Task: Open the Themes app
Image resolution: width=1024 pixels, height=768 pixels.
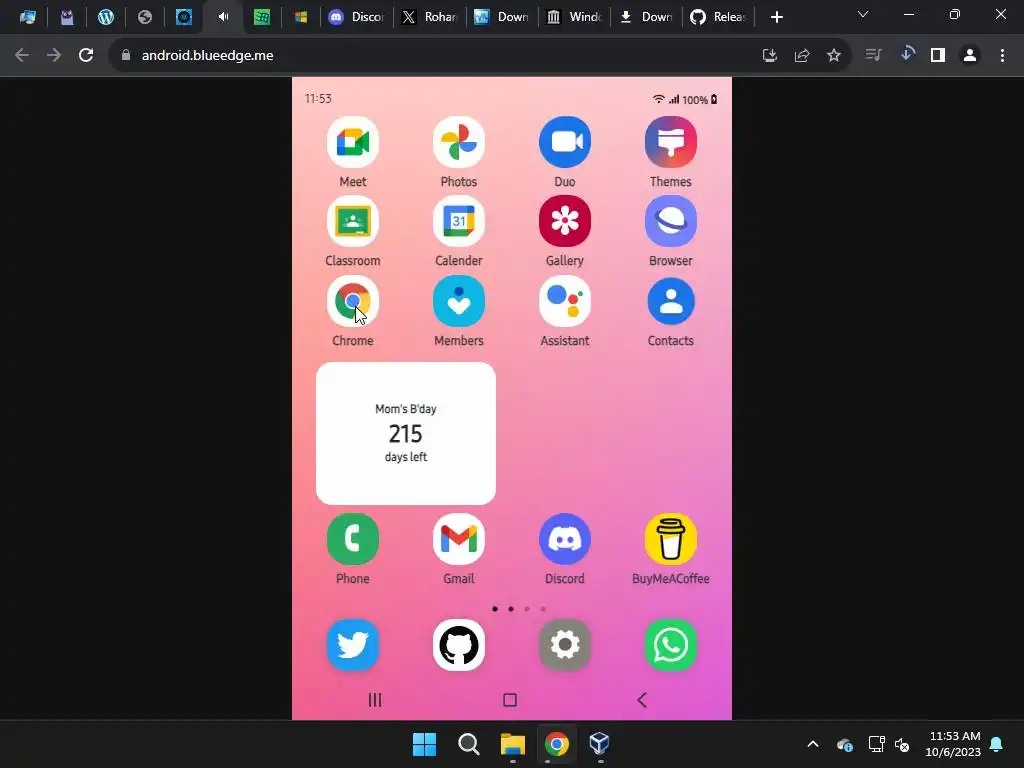Action: pos(671,142)
